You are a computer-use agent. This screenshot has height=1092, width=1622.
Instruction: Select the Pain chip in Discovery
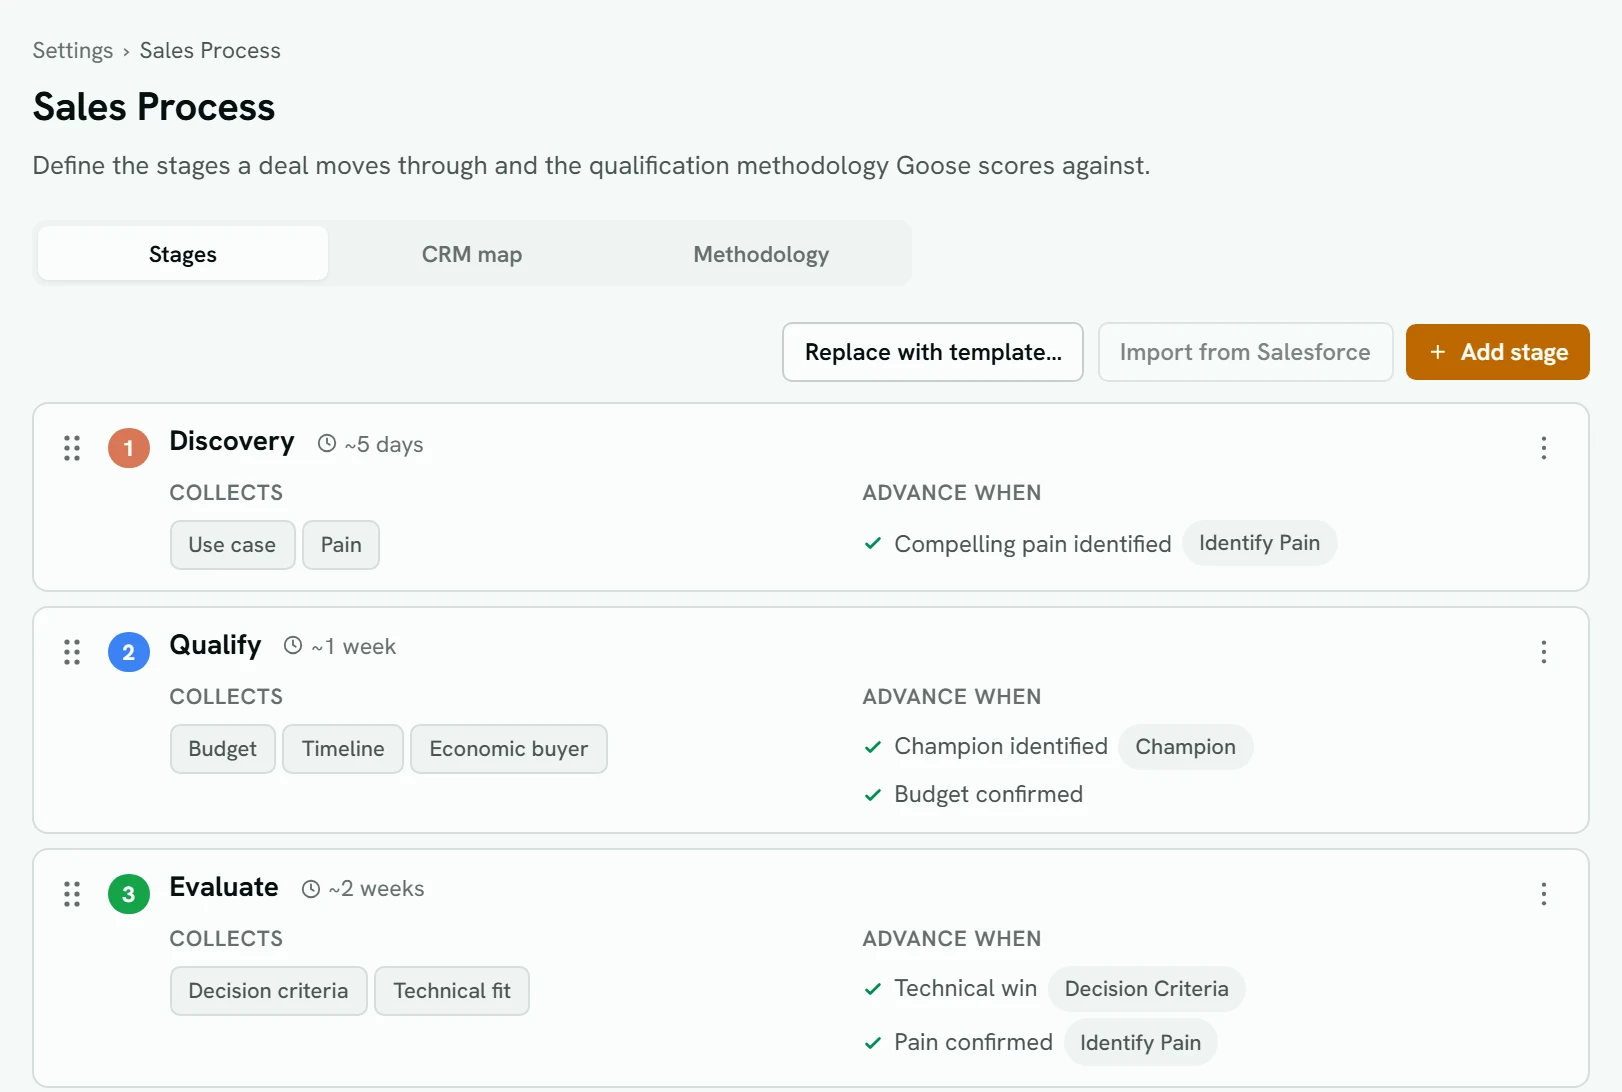pos(341,545)
